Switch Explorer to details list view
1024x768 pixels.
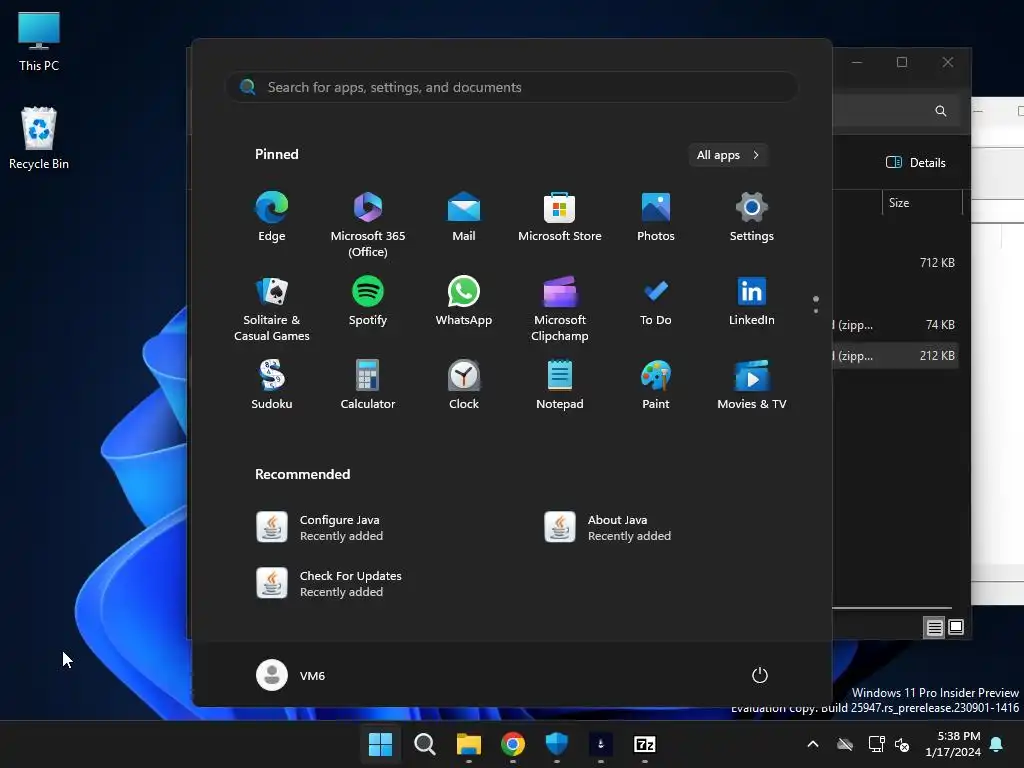point(935,628)
